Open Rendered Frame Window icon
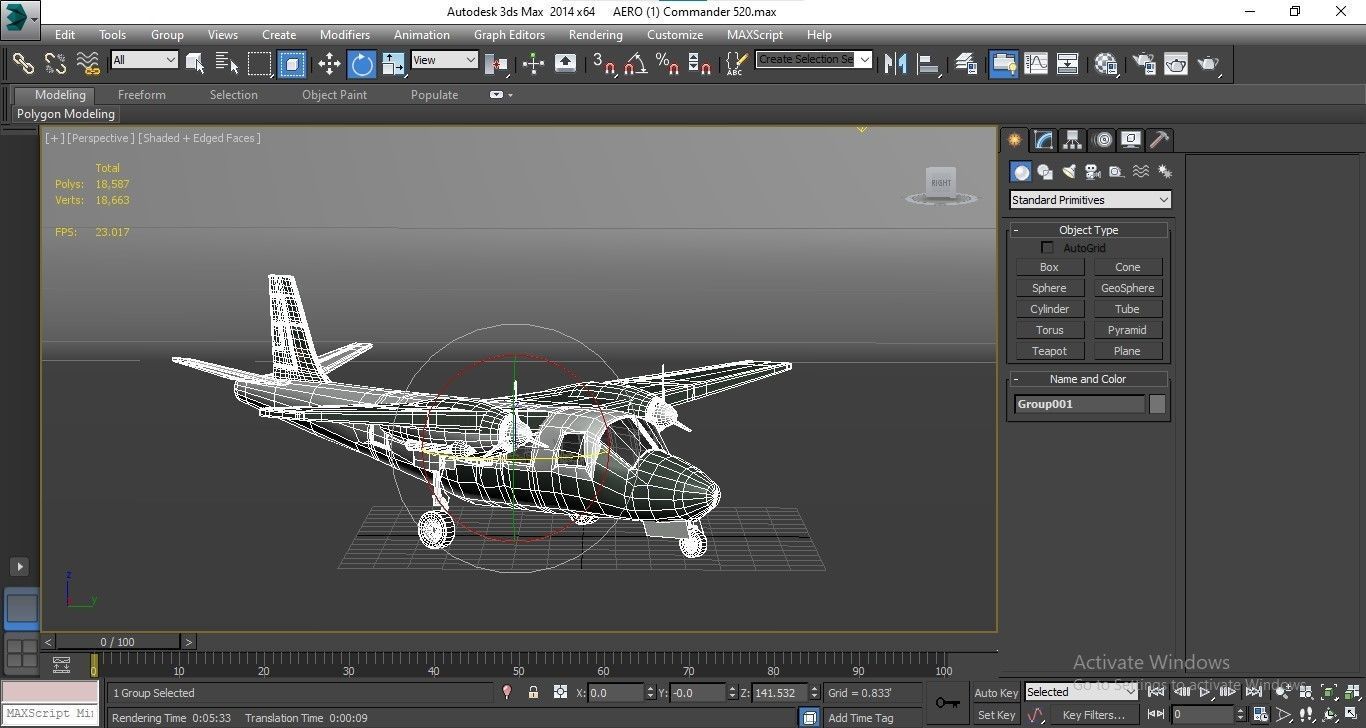Screen dimensions: 1366x728 coord(1176,63)
